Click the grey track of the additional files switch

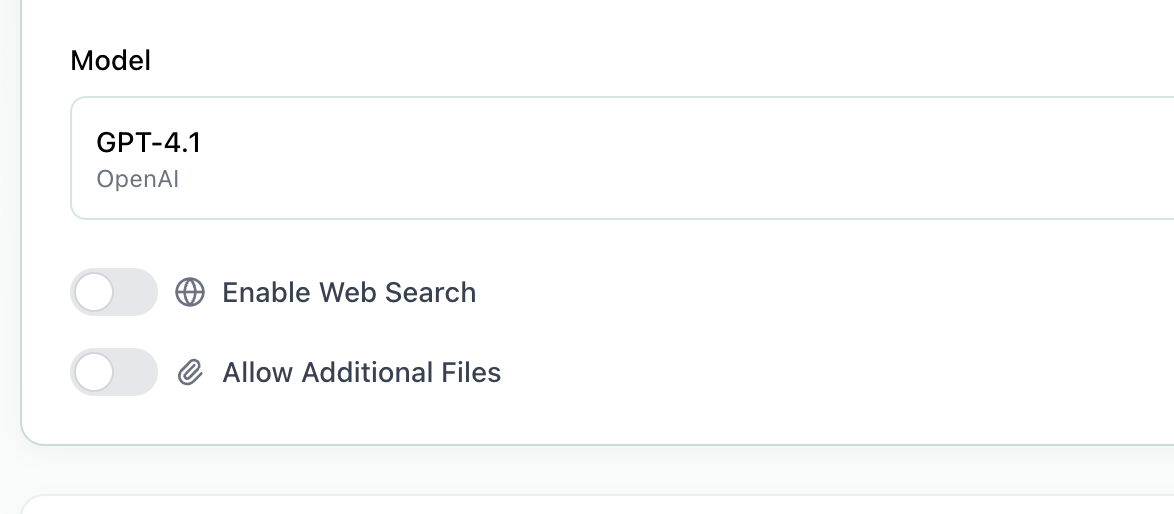click(136, 373)
